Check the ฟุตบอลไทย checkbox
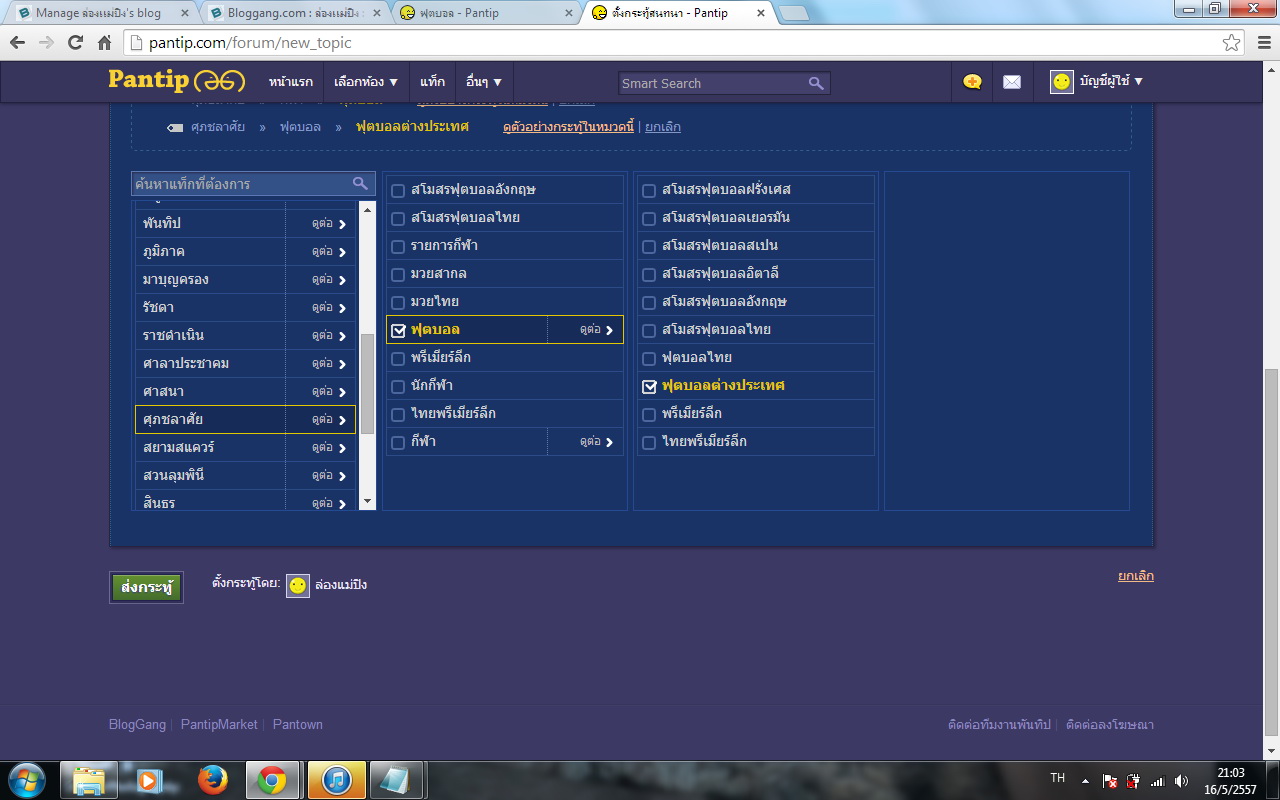The width and height of the screenshot is (1280, 800). [649, 358]
